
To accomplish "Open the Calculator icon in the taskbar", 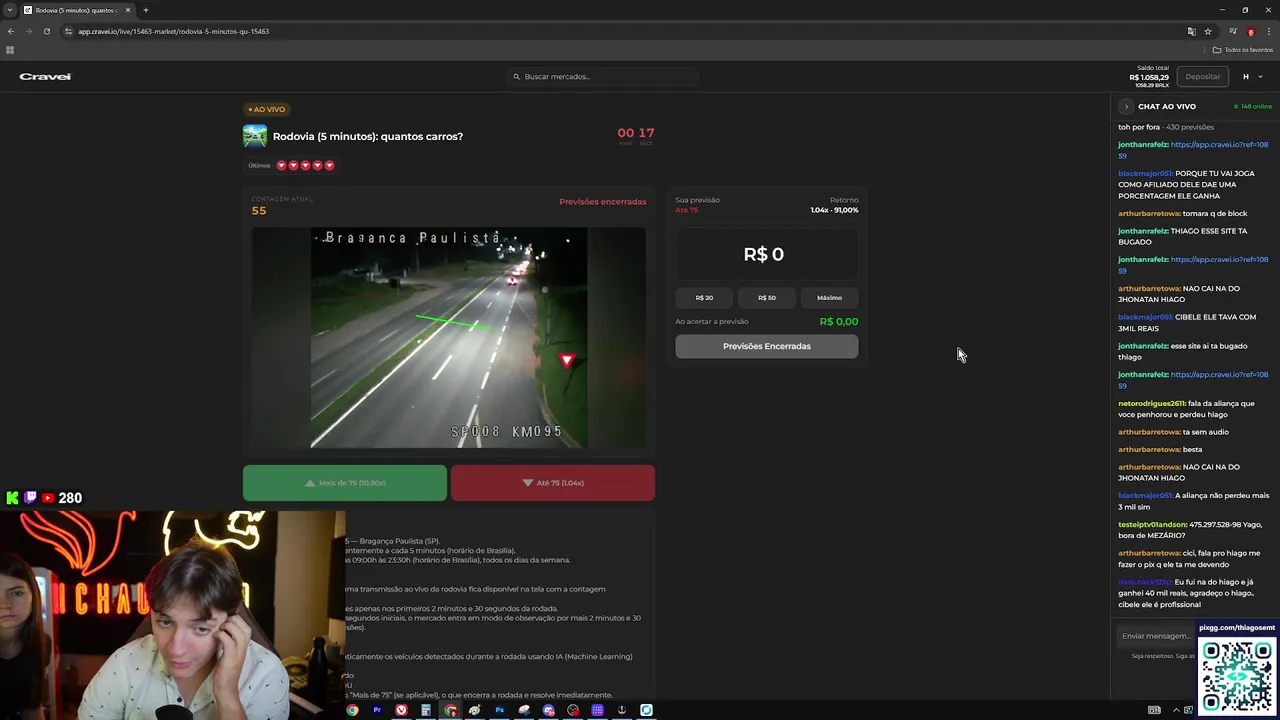I will coord(426,710).
